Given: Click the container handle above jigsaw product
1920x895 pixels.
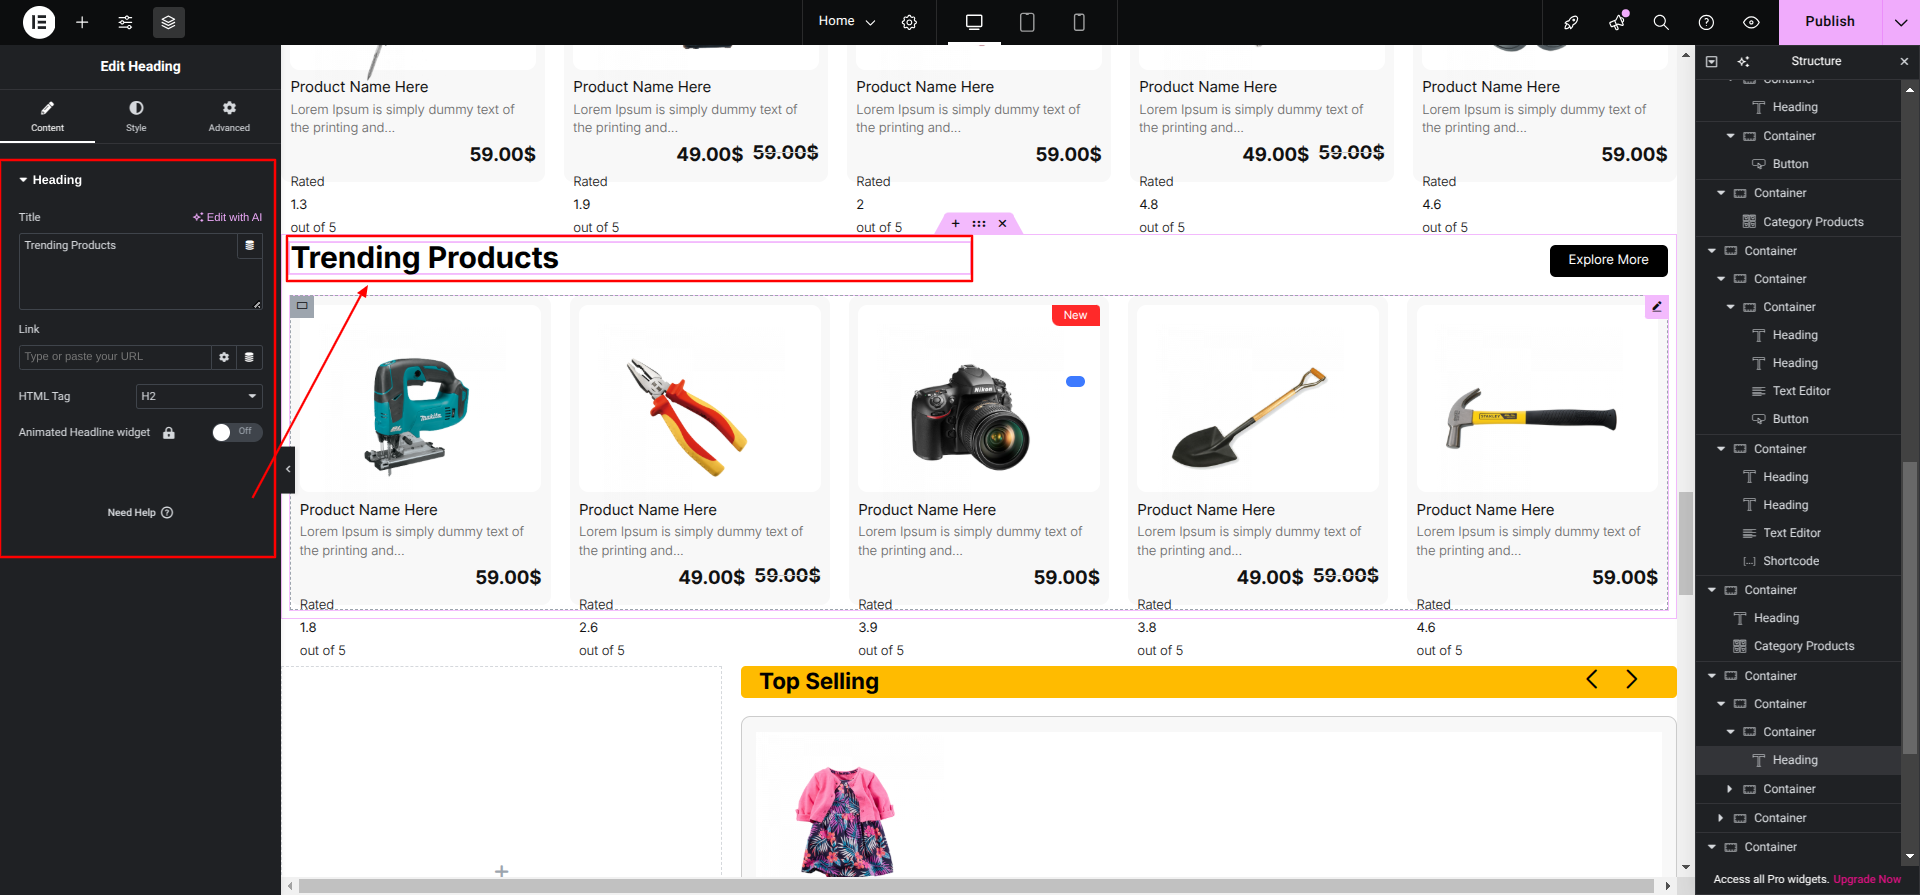Looking at the screenshot, I should (x=302, y=306).
